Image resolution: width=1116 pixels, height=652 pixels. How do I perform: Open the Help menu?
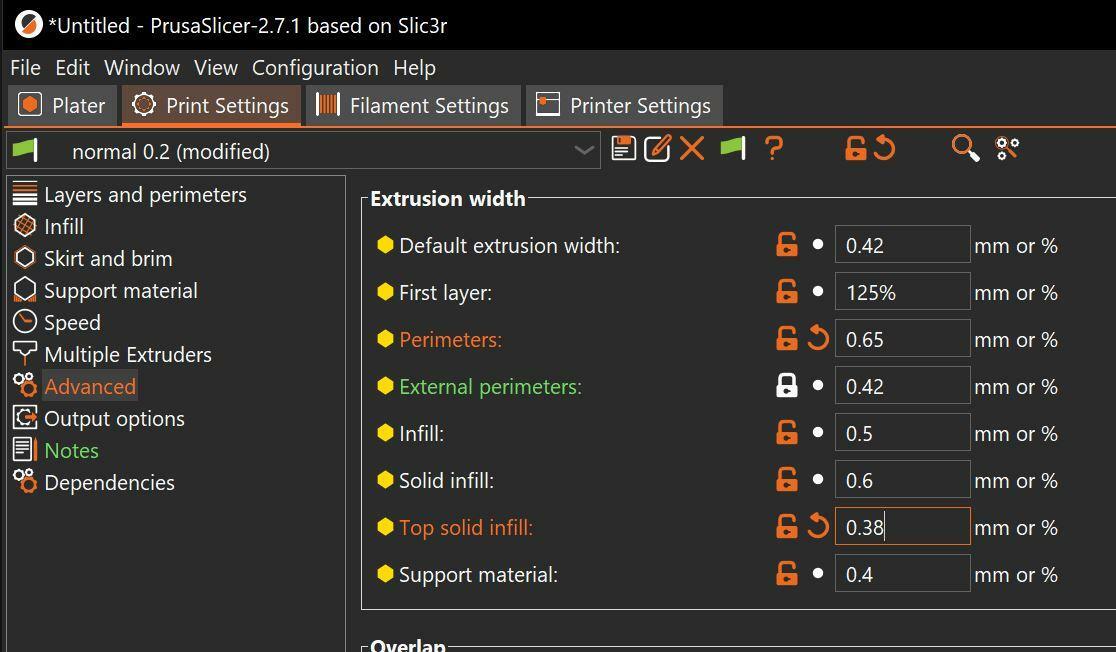coord(414,68)
